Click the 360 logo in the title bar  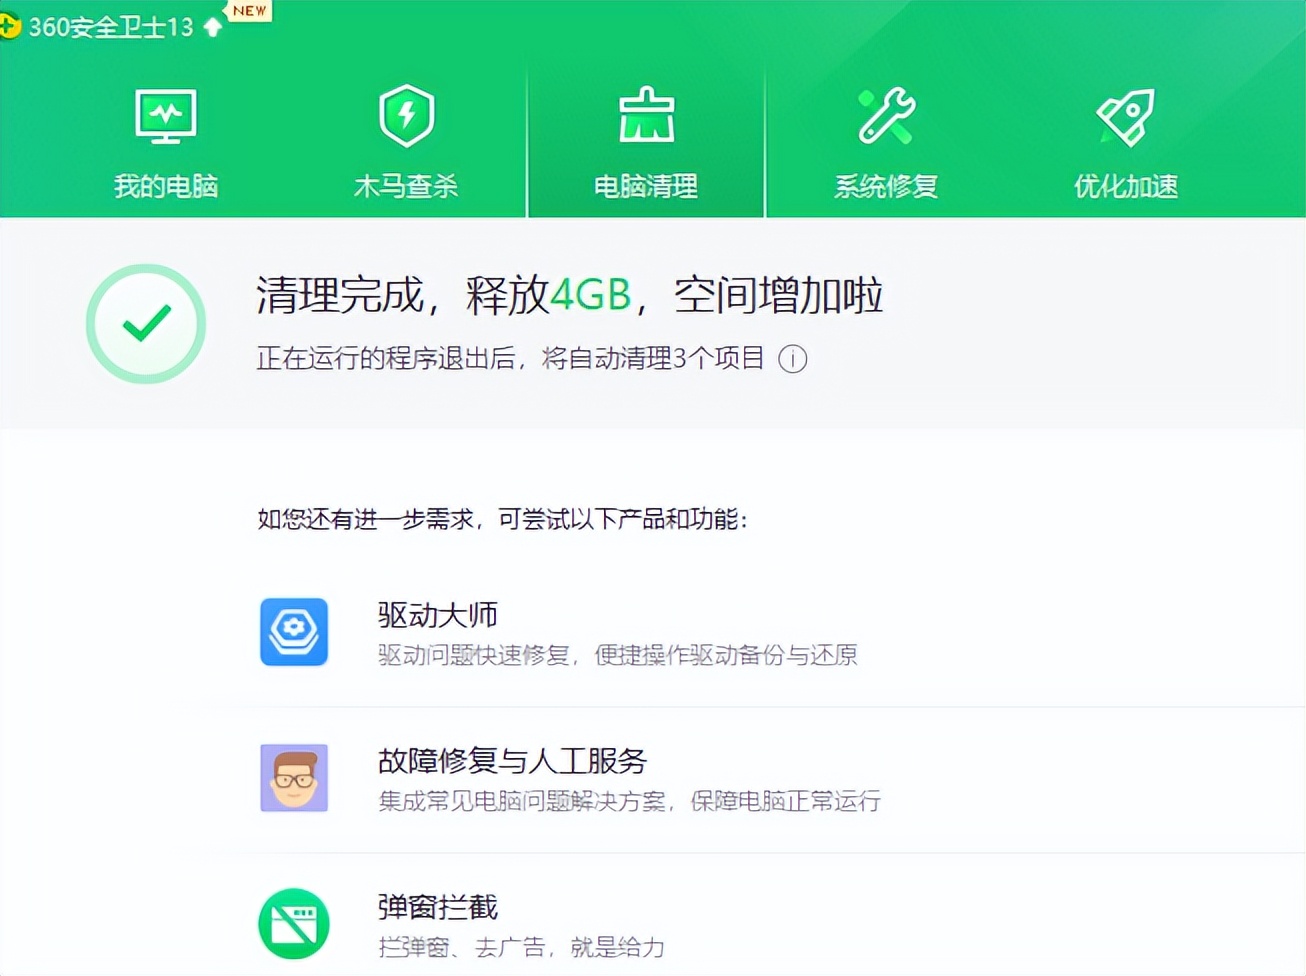[12, 24]
